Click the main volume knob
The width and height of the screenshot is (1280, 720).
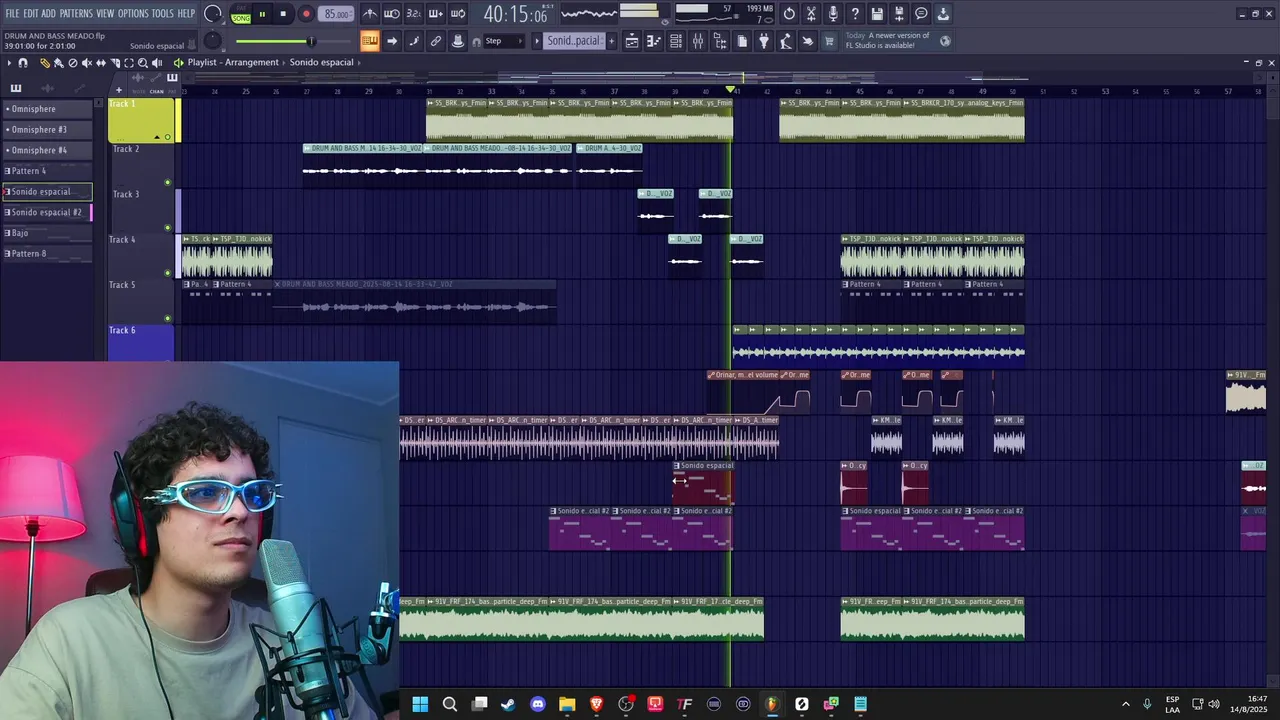coord(213,14)
